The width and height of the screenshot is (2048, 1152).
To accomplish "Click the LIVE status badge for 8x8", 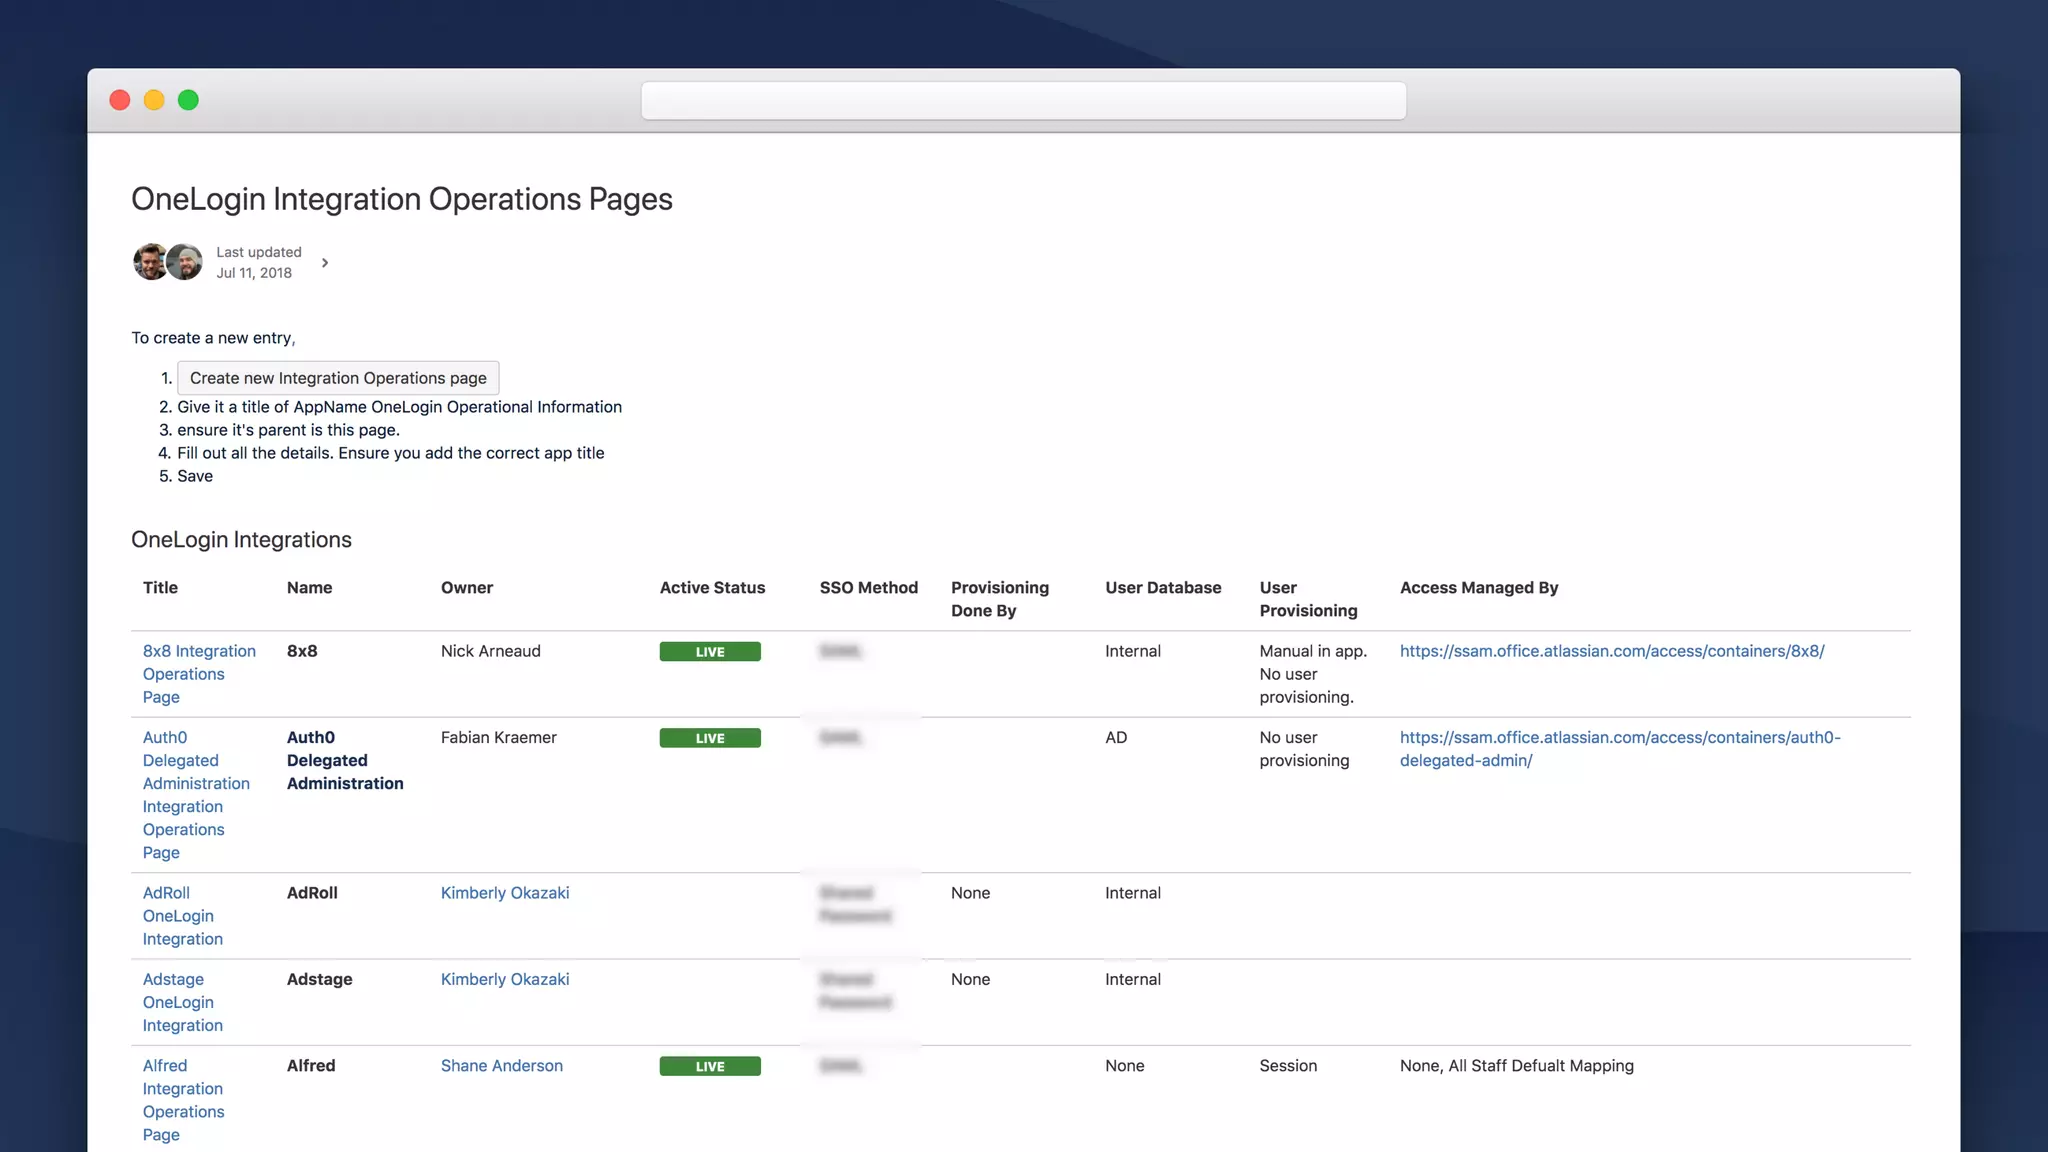I will [x=710, y=652].
